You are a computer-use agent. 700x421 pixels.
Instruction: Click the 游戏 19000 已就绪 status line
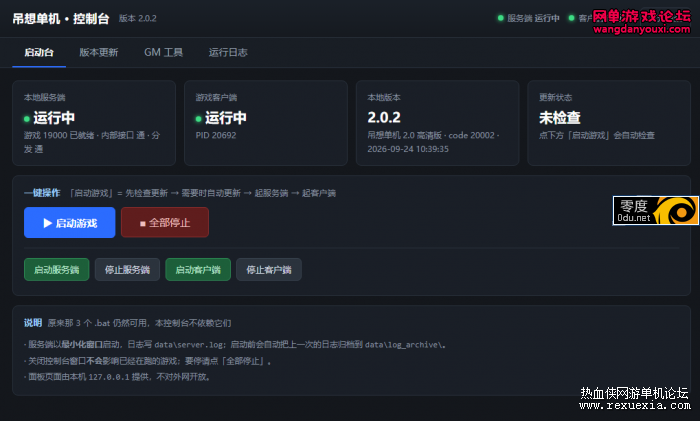coord(92,142)
